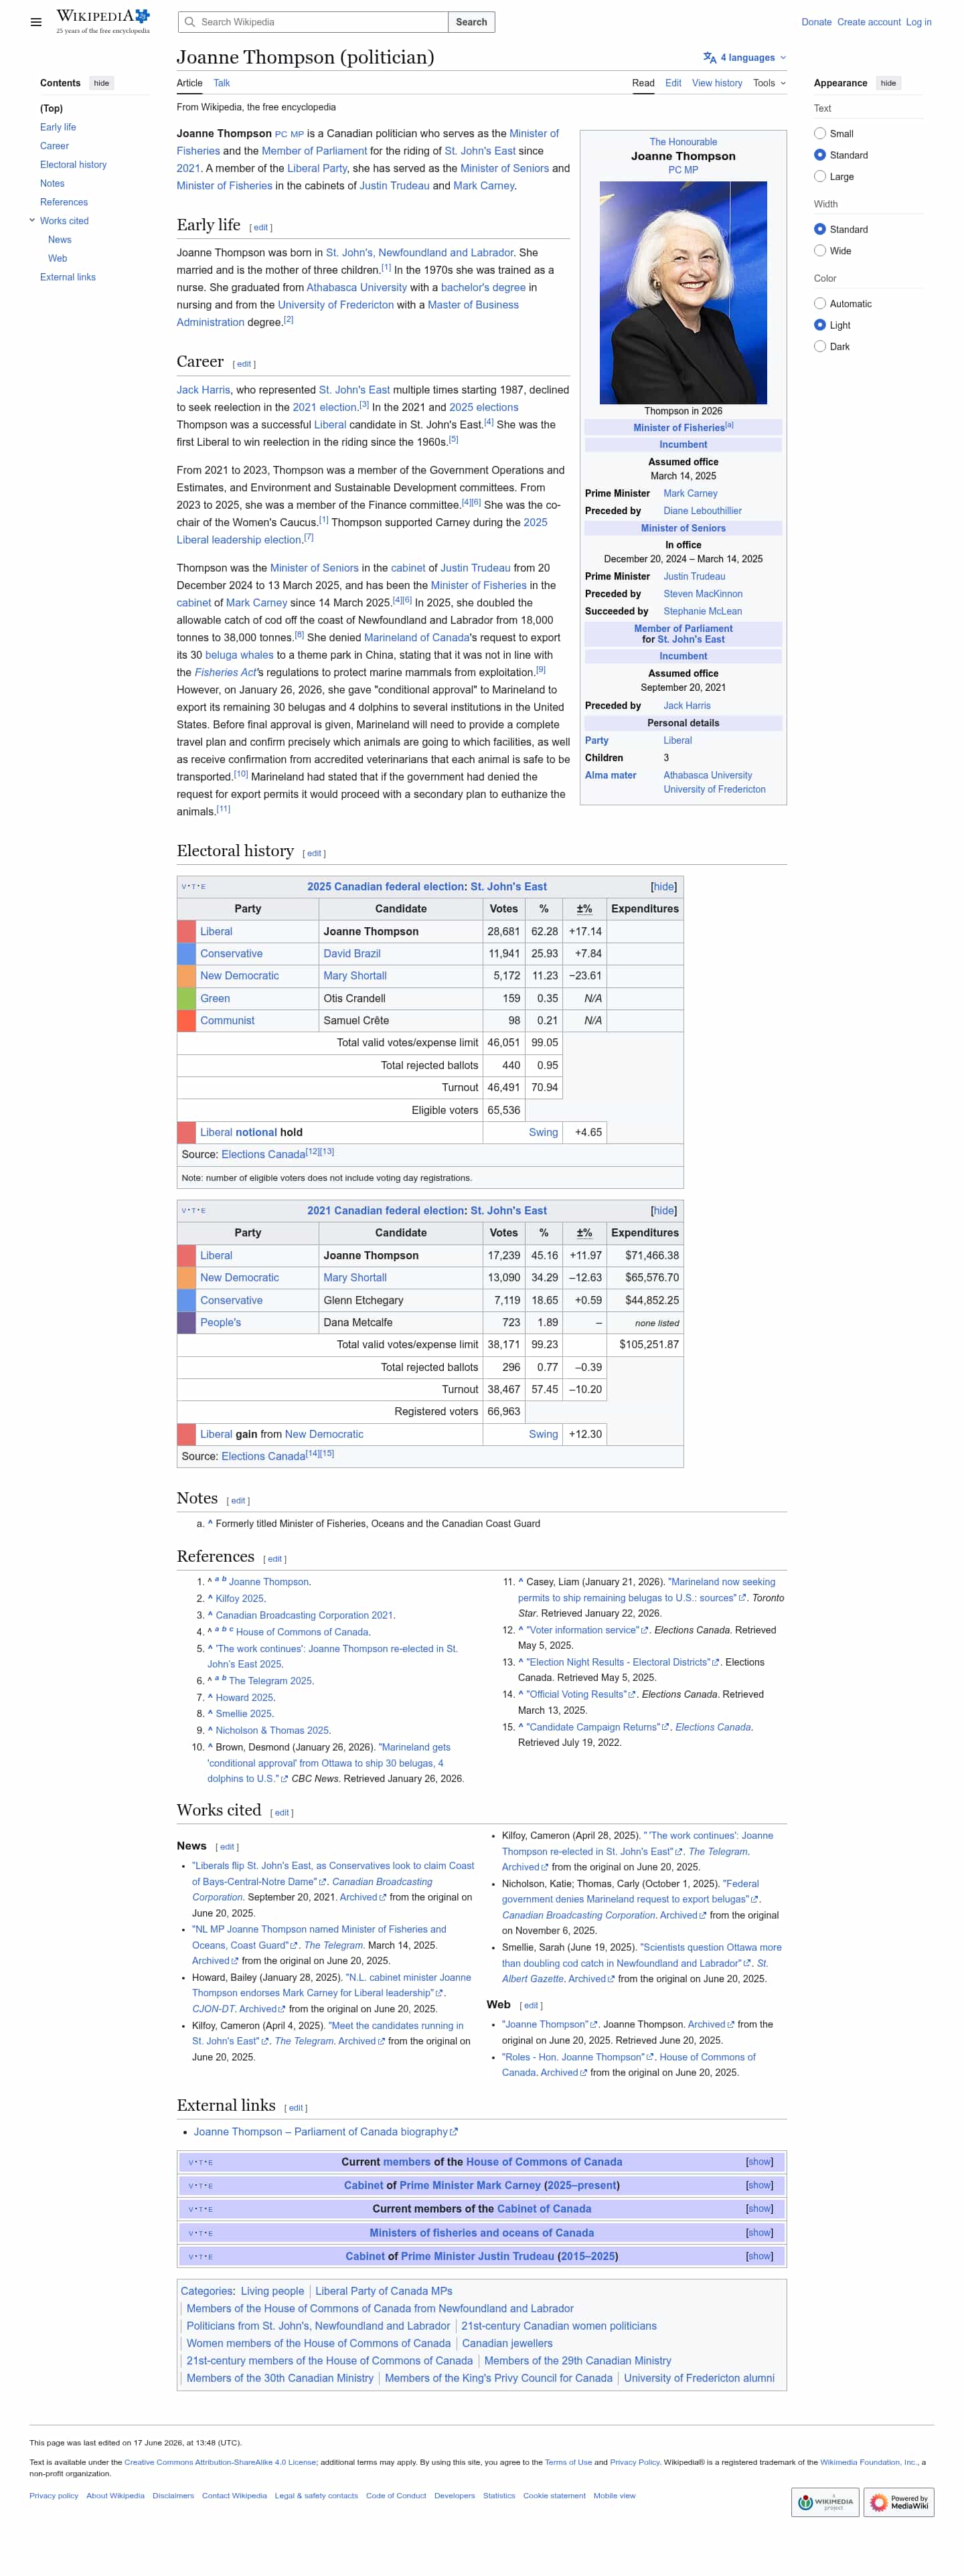Click the Search button
This screenshot has width=964, height=2576.
coord(471,22)
